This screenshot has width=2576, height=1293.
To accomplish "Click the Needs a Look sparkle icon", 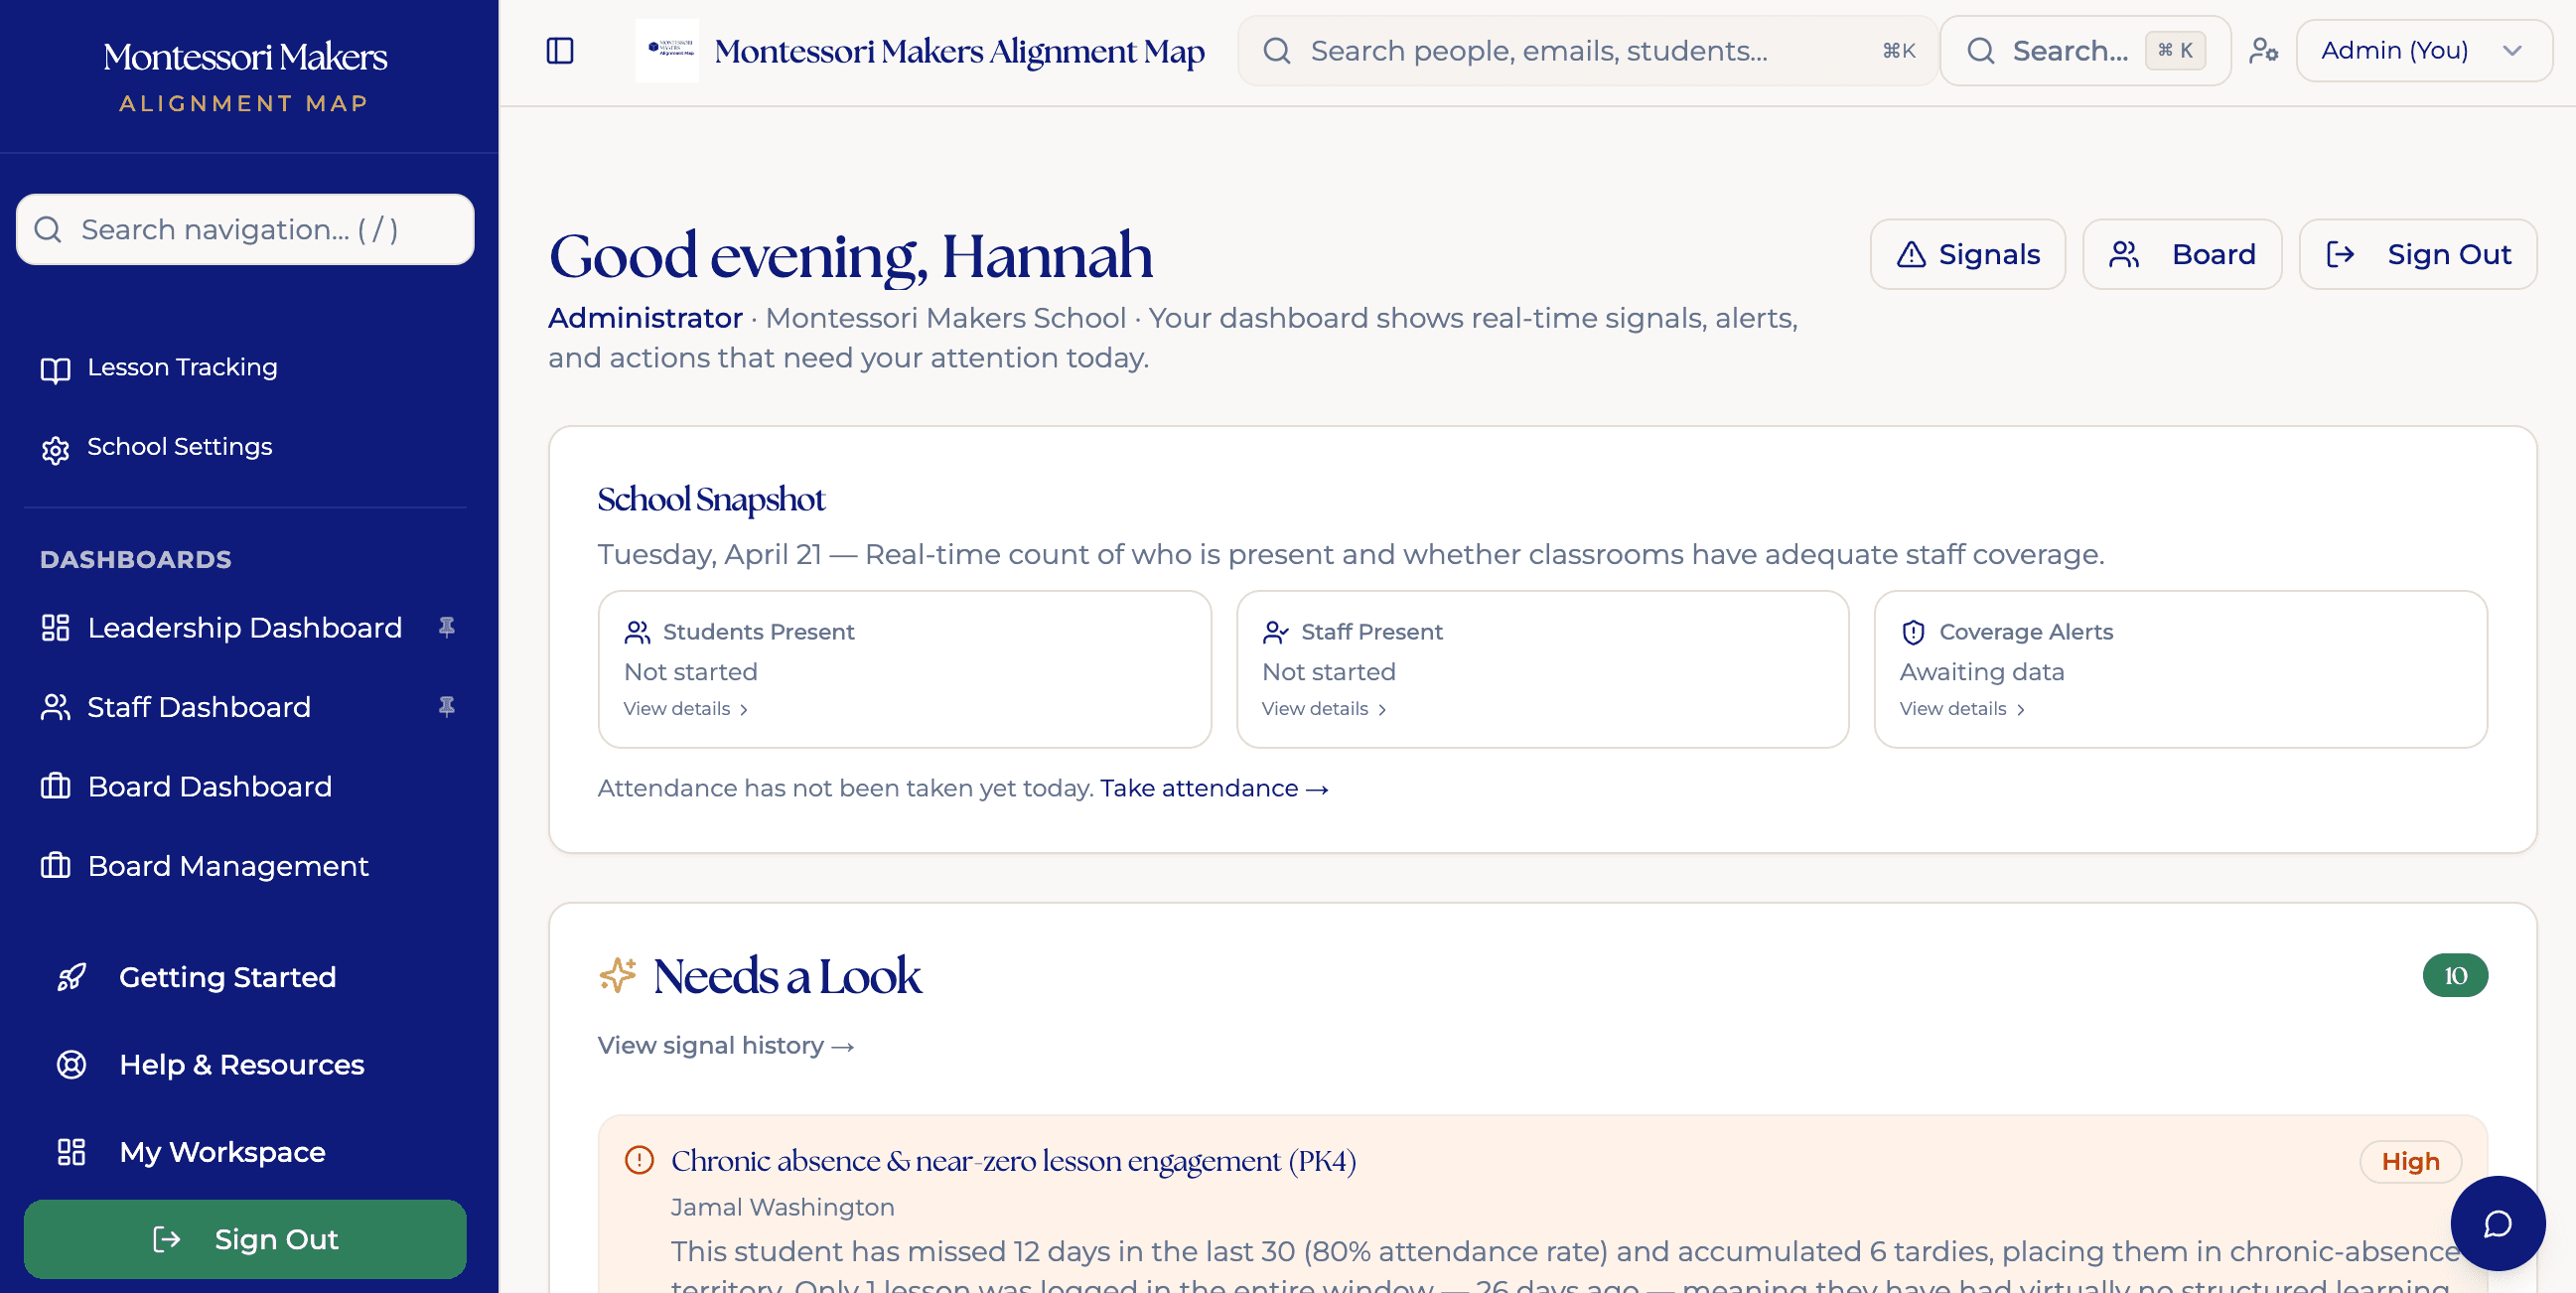I will (x=618, y=975).
